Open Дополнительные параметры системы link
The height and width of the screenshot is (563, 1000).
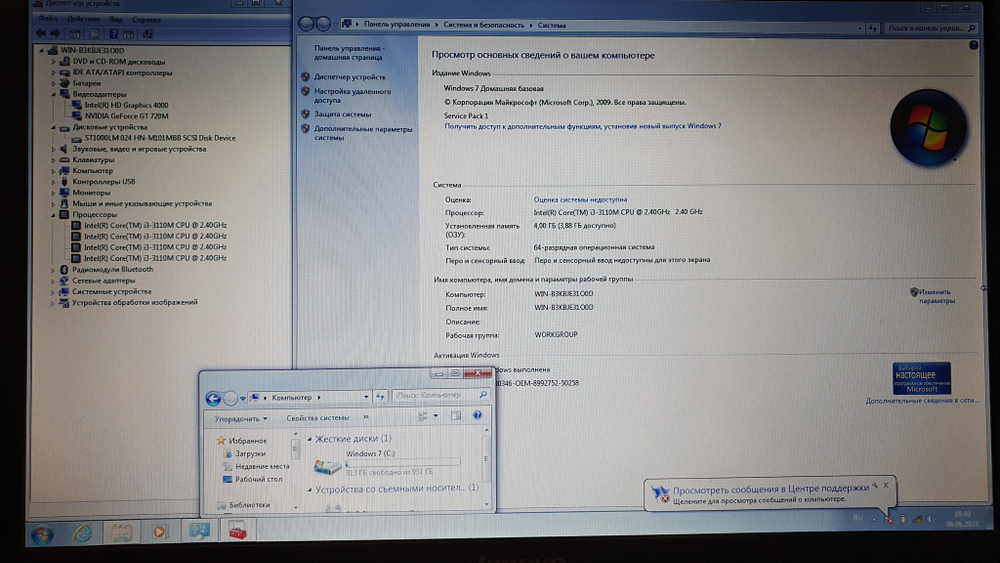tap(363, 133)
